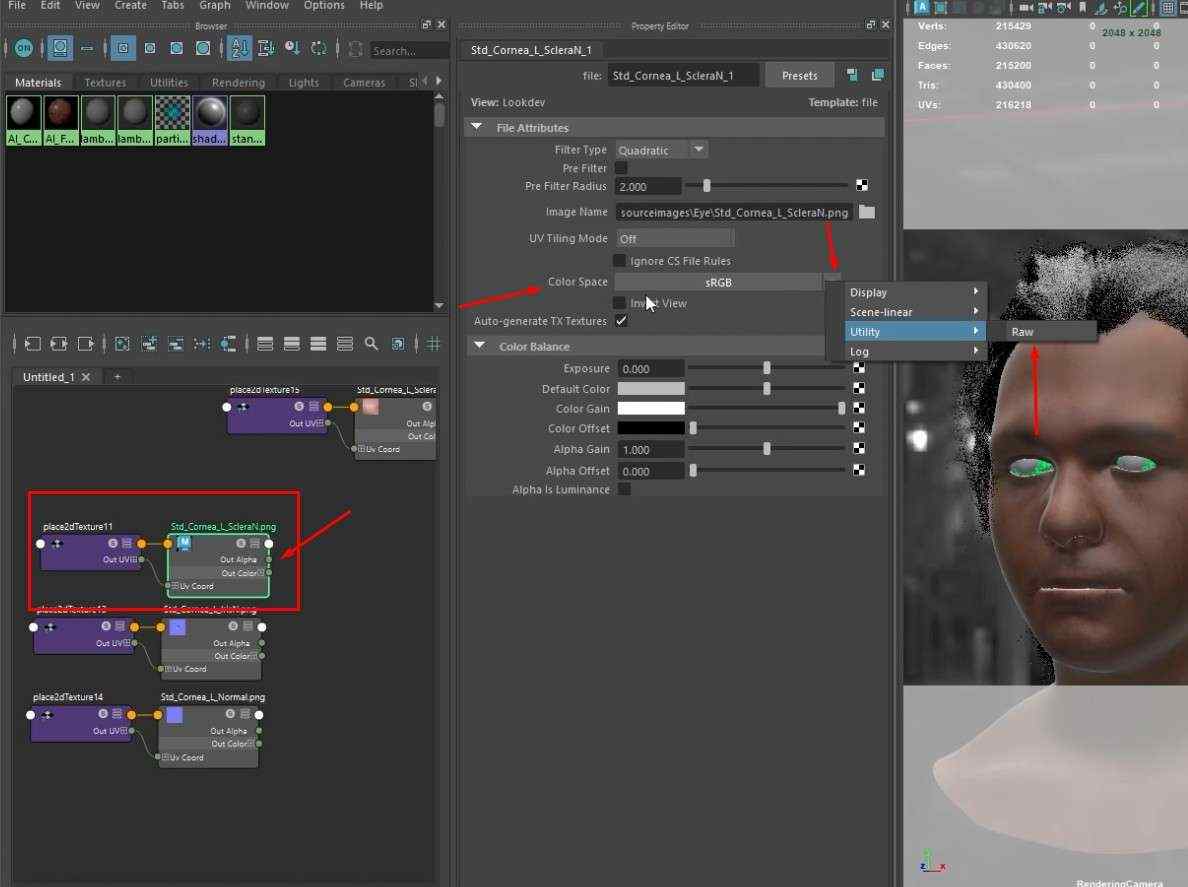This screenshot has height=887, width=1188.
Task: Open the Color Space sRGB dropdown
Action: pyautogui.click(x=718, y=282)
